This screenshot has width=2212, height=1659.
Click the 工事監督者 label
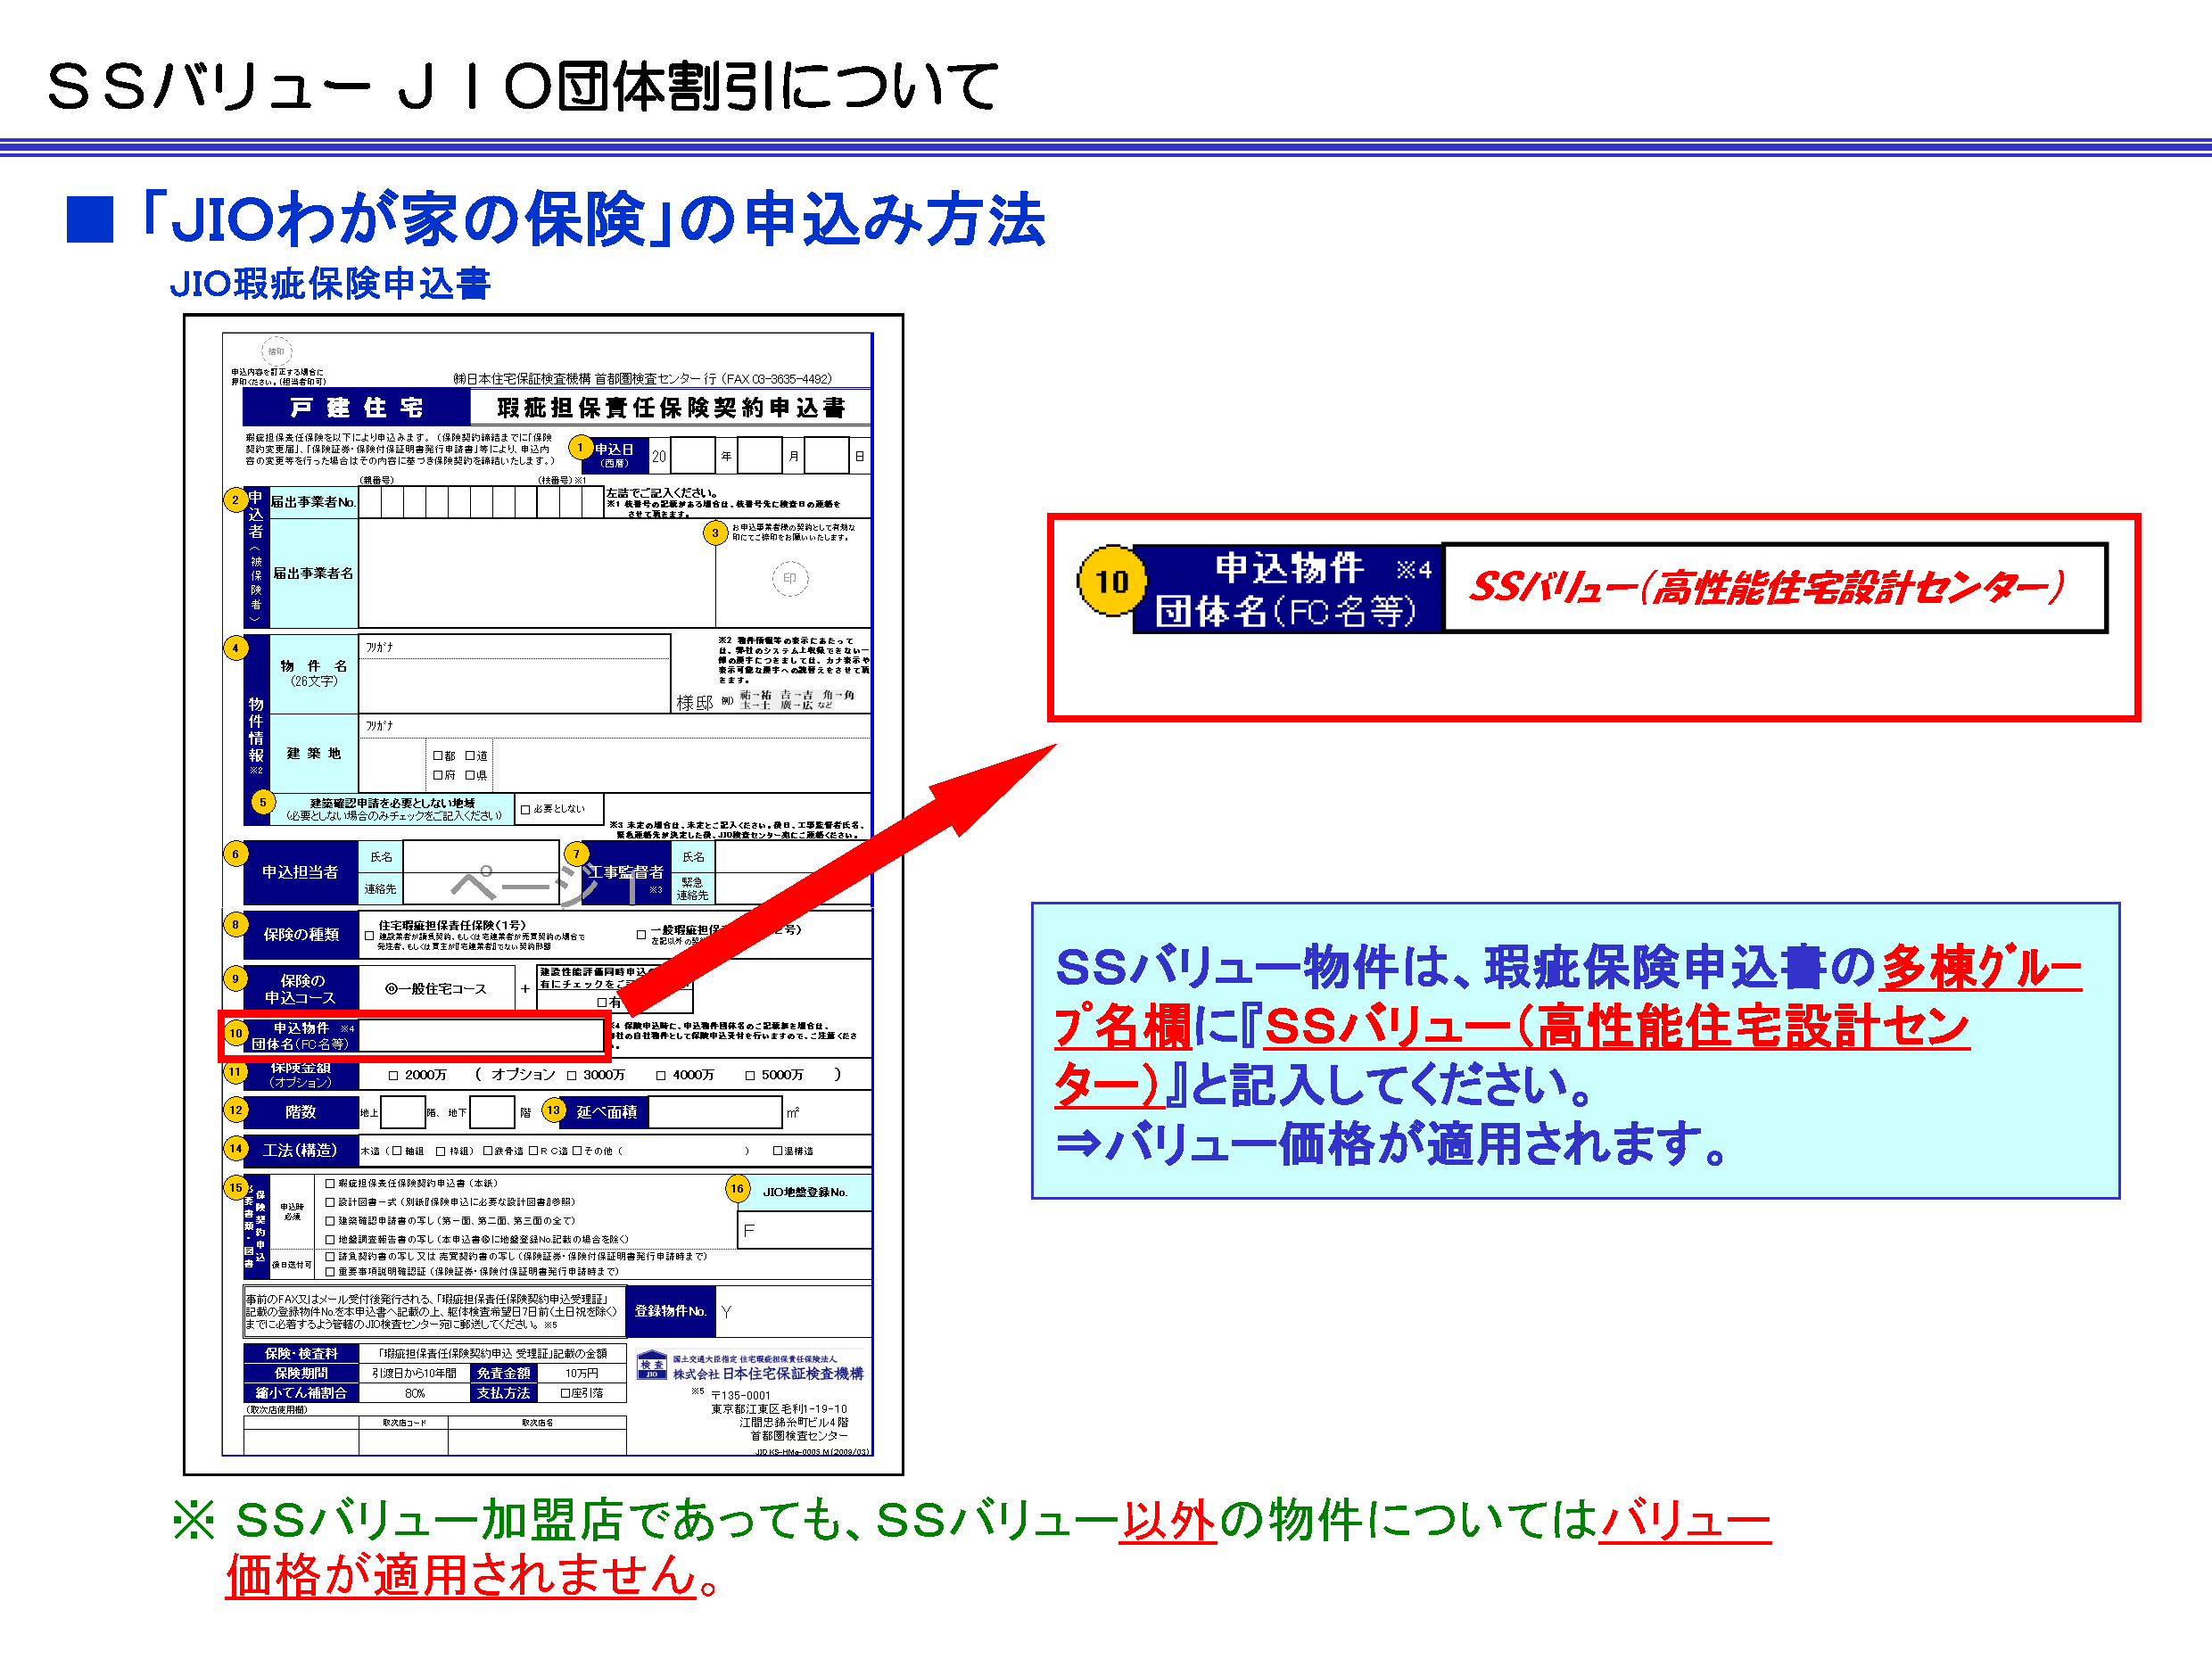tap(626, 873)
